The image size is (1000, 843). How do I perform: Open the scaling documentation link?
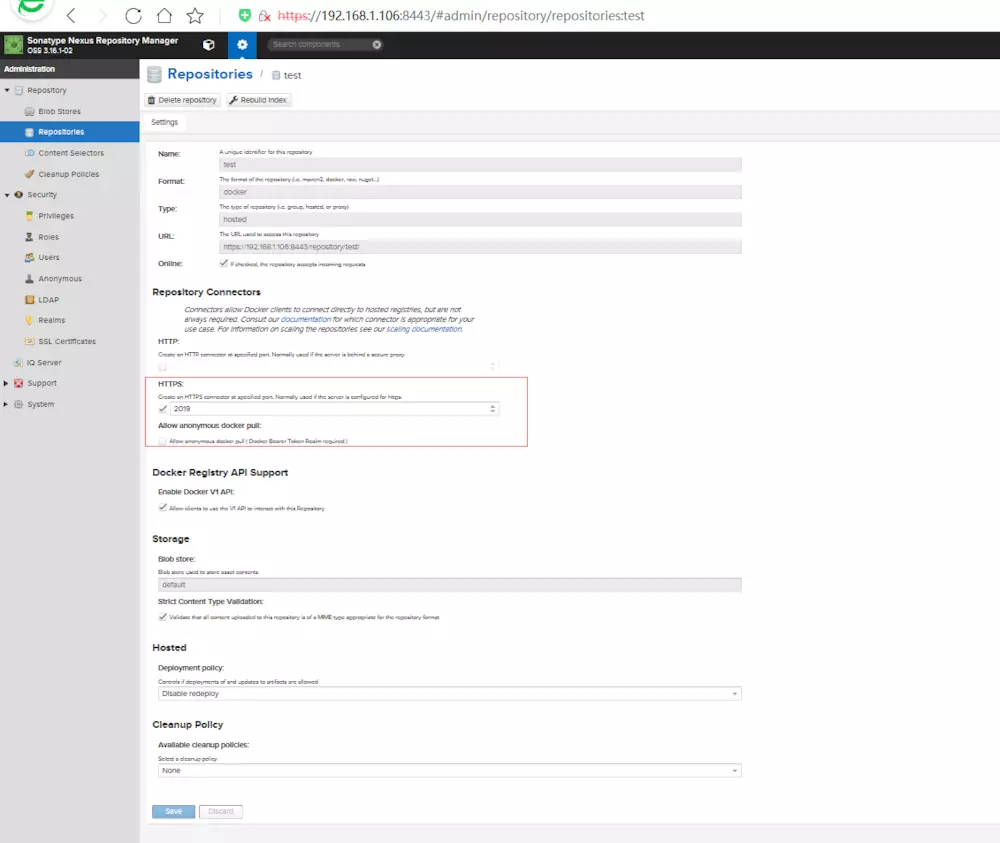[424, 330]
